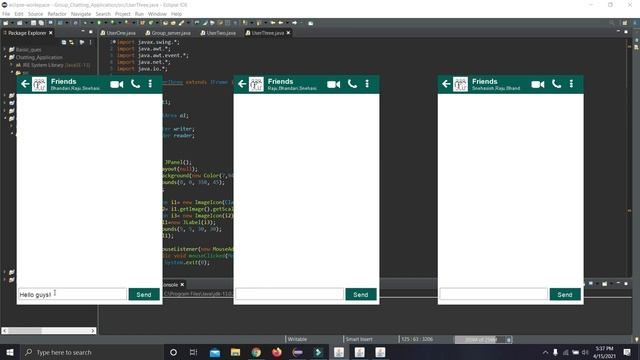Open the Windows Start menu

click(x=9, y=352)
